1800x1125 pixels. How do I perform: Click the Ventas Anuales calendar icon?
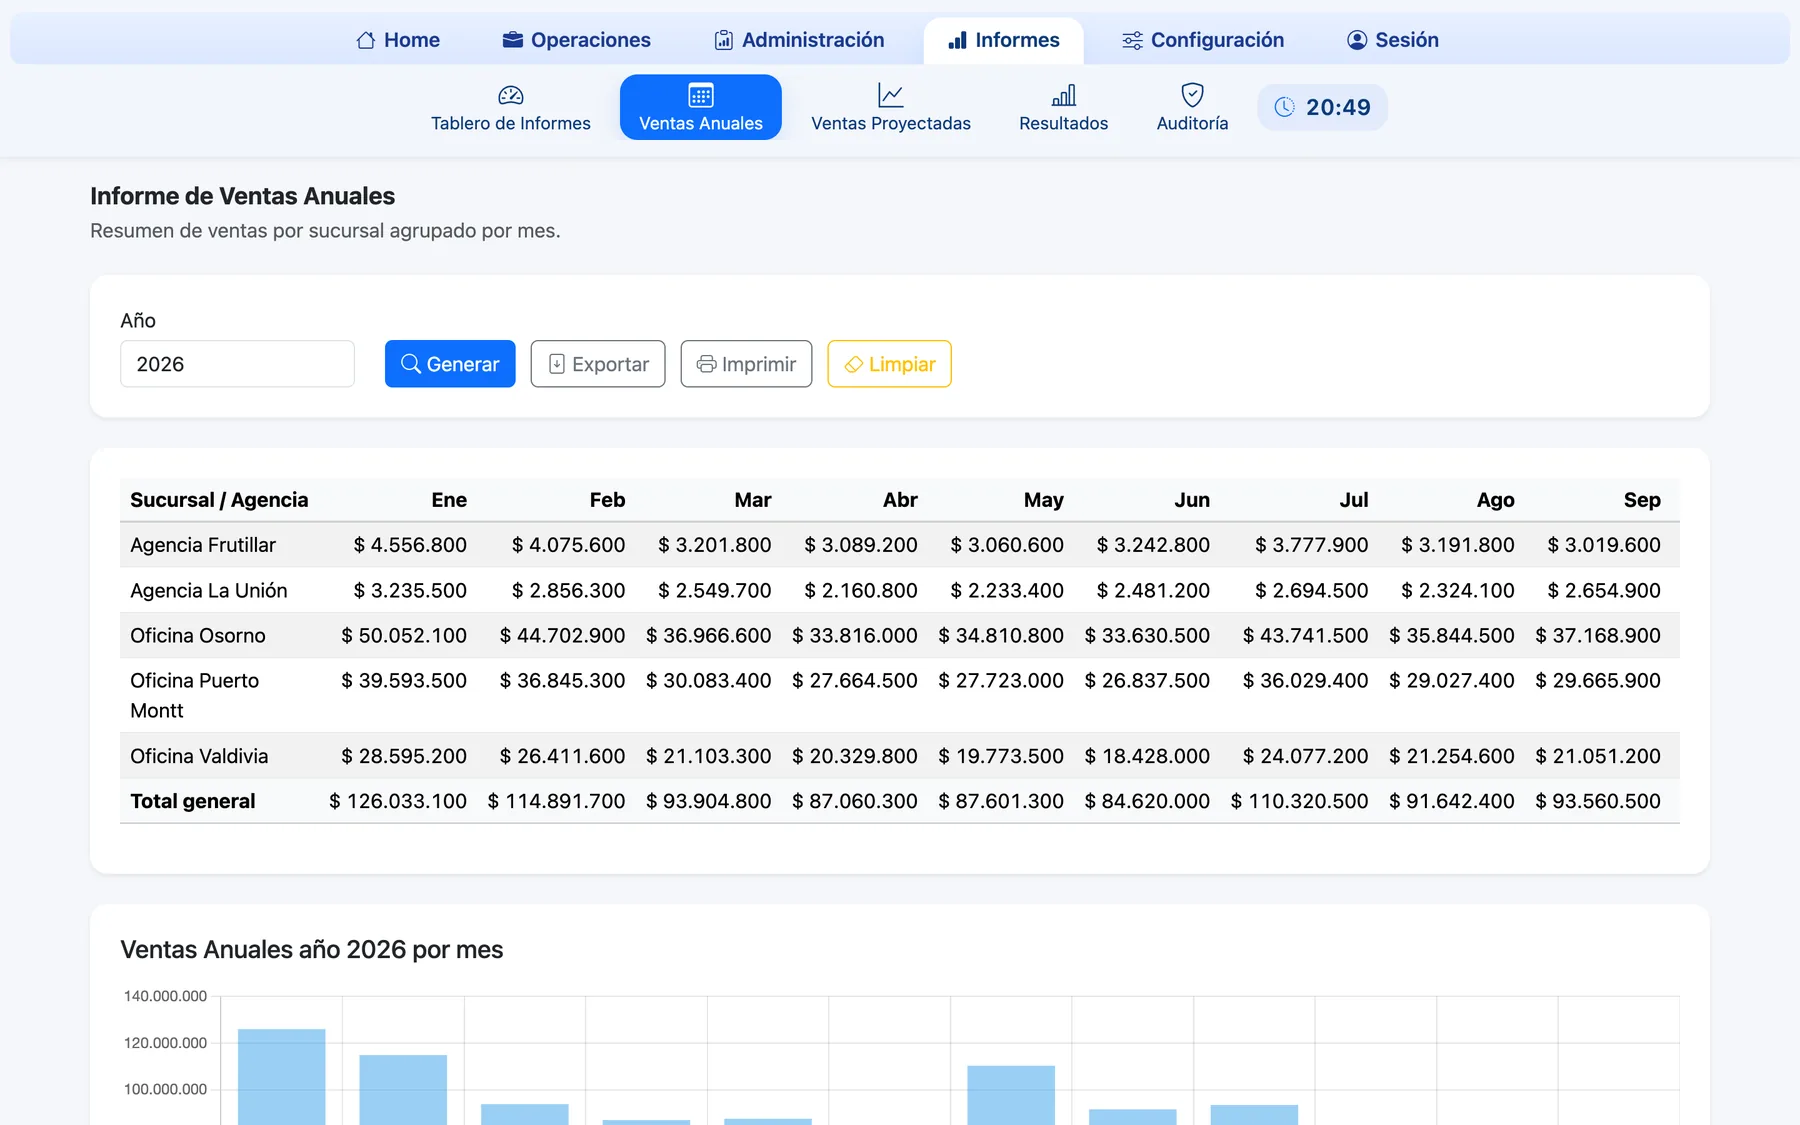[x=701, y=95]
